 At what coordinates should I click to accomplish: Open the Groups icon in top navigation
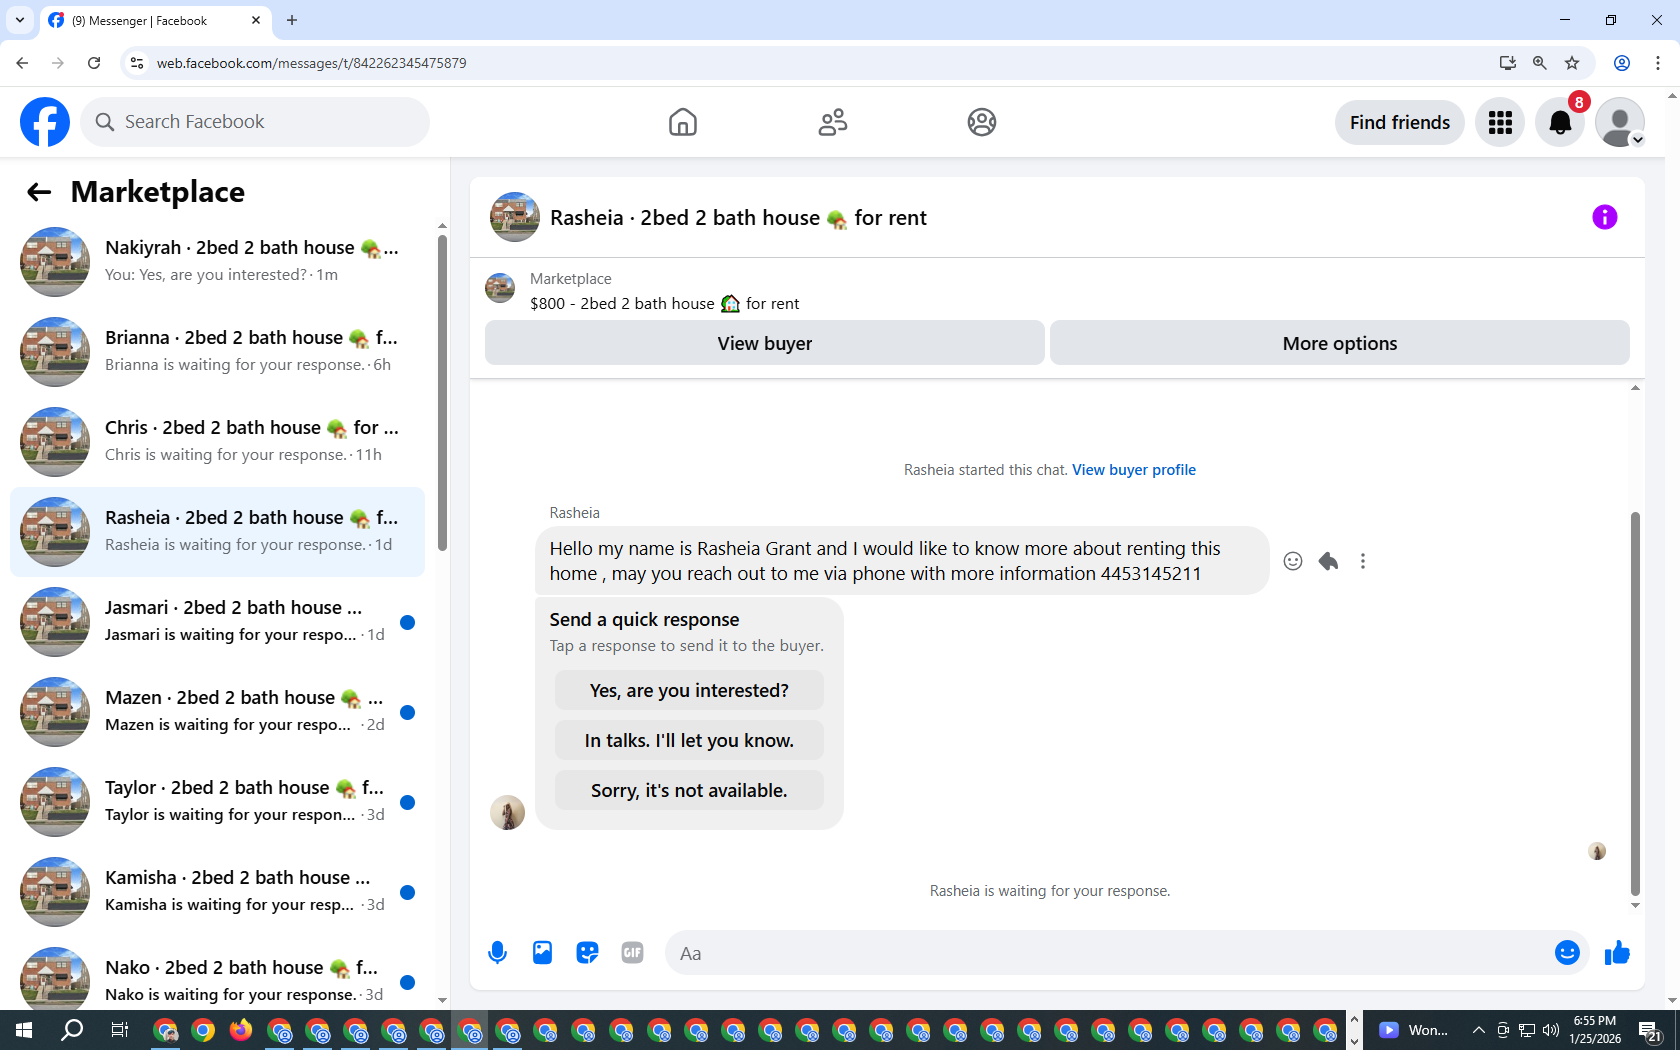tap(982, 122)
